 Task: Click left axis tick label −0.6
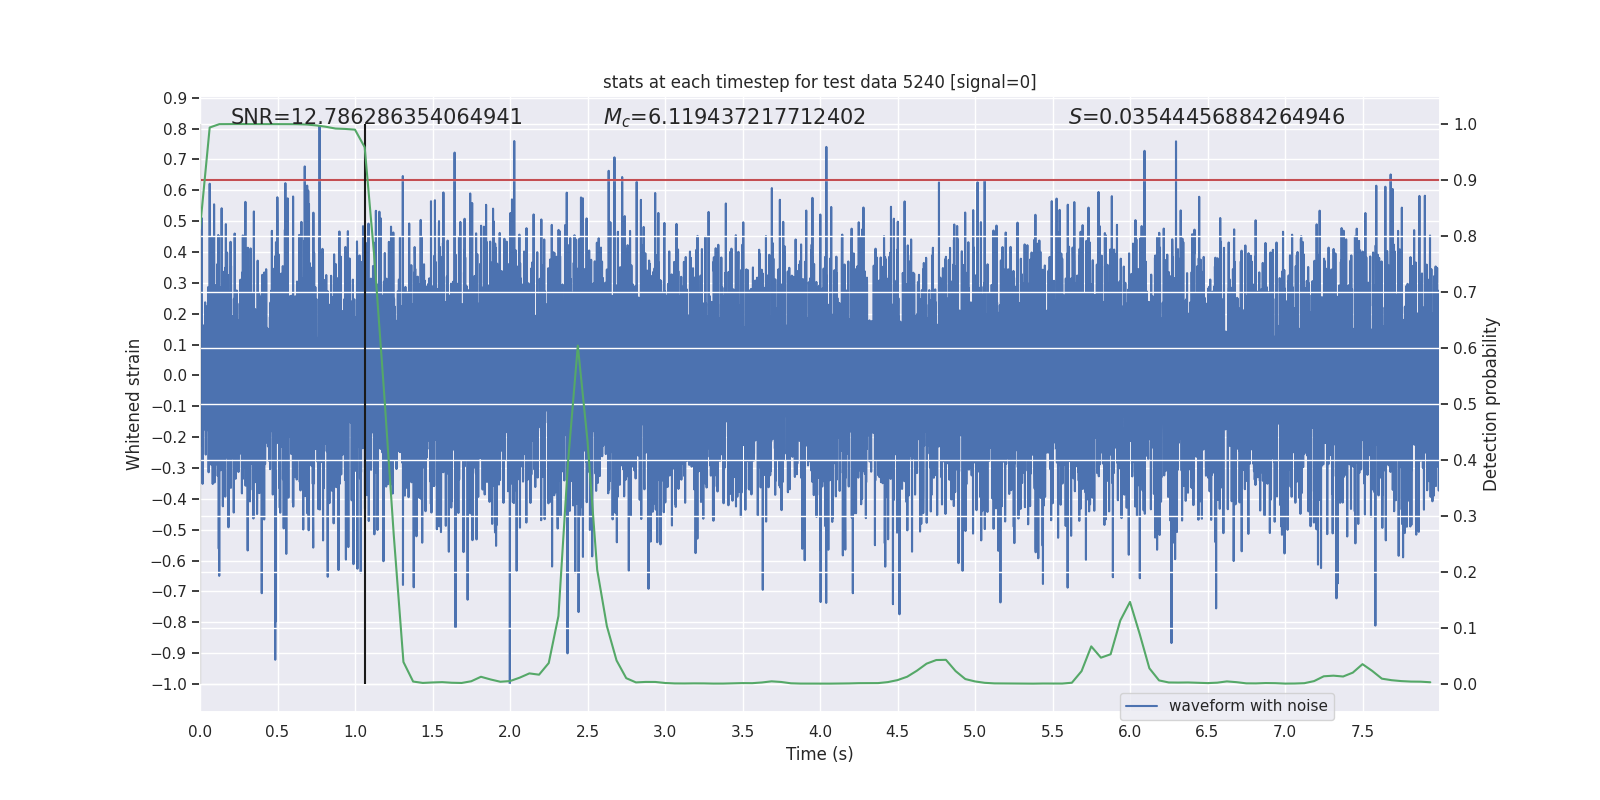169,561
